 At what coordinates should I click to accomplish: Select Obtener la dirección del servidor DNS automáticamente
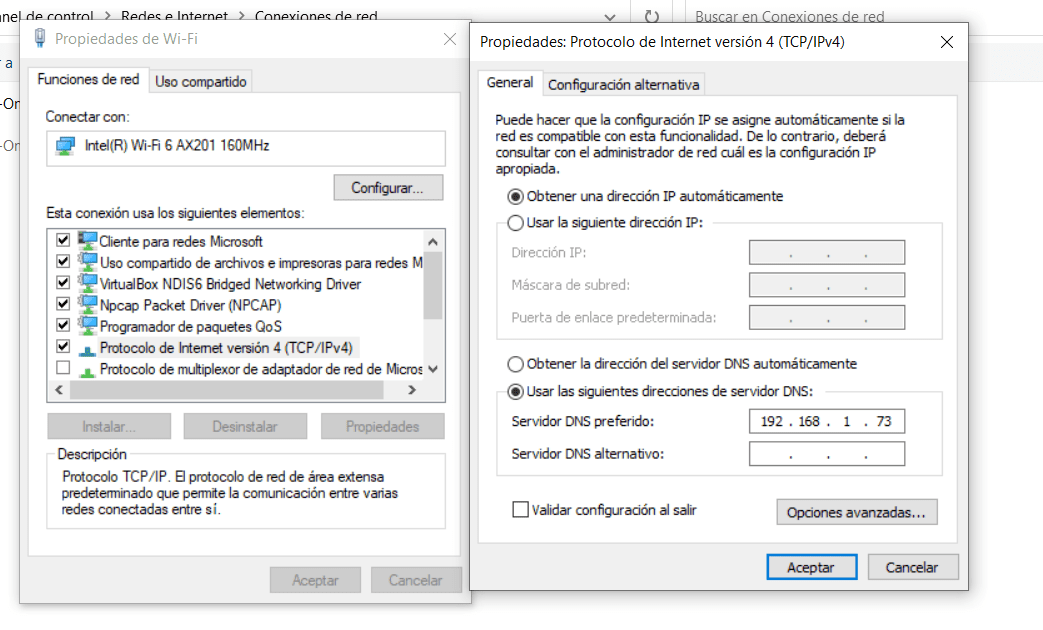click(x=515, y=364)
